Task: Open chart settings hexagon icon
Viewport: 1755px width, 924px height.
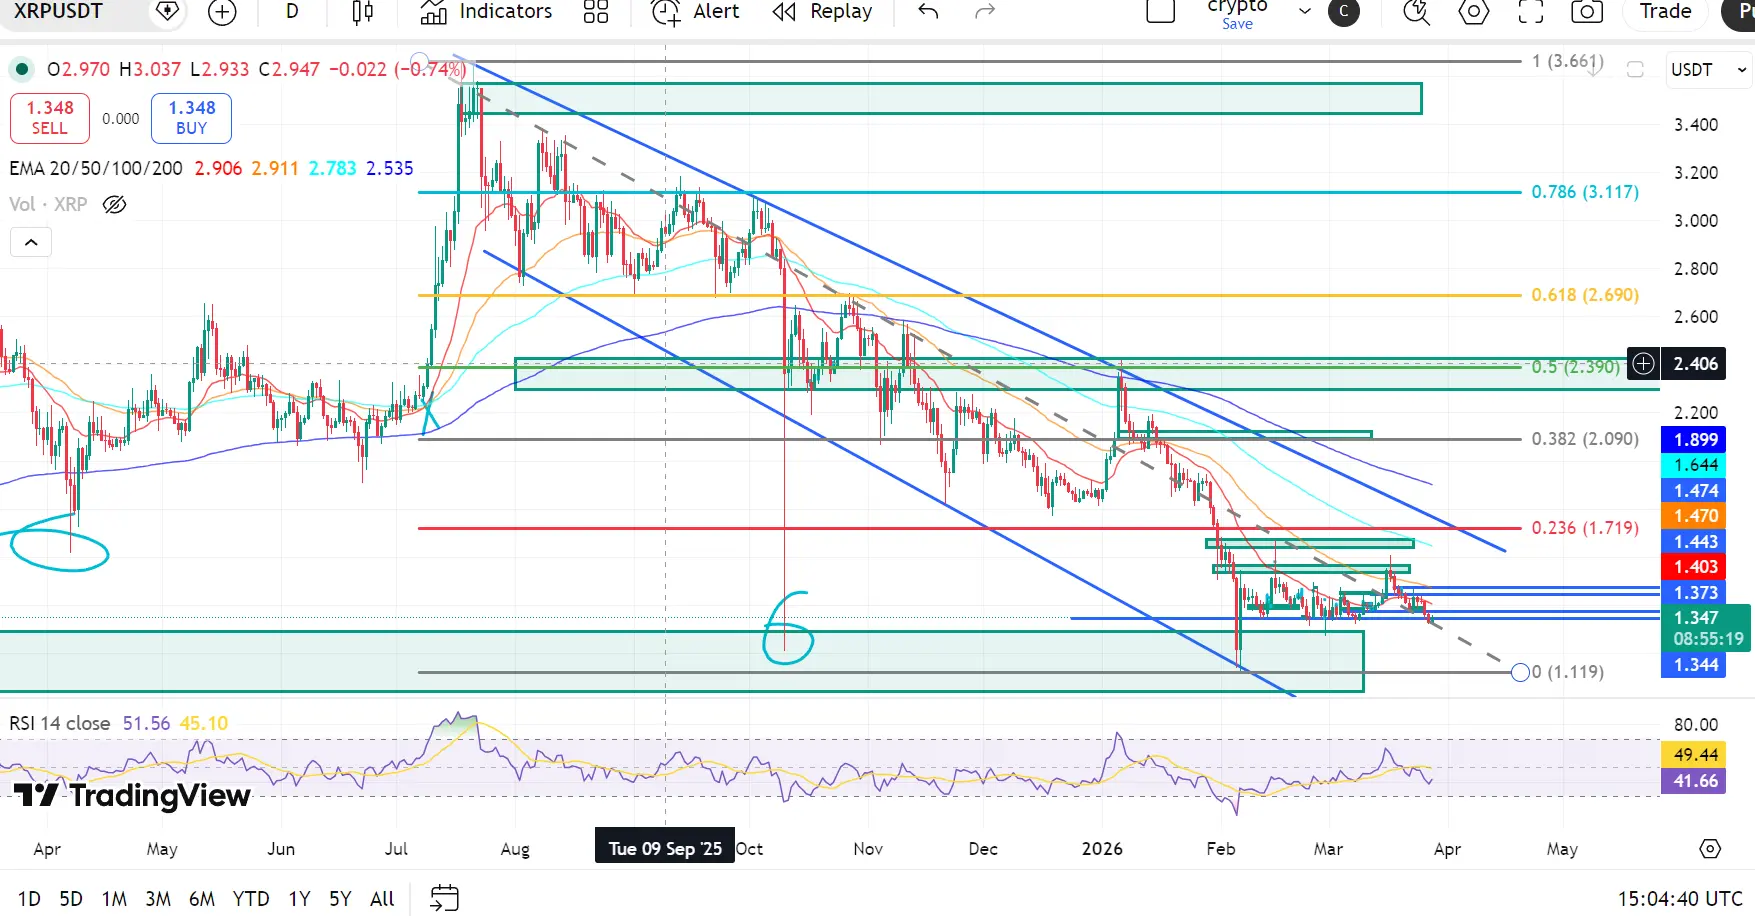Action: coord(1473,12)
